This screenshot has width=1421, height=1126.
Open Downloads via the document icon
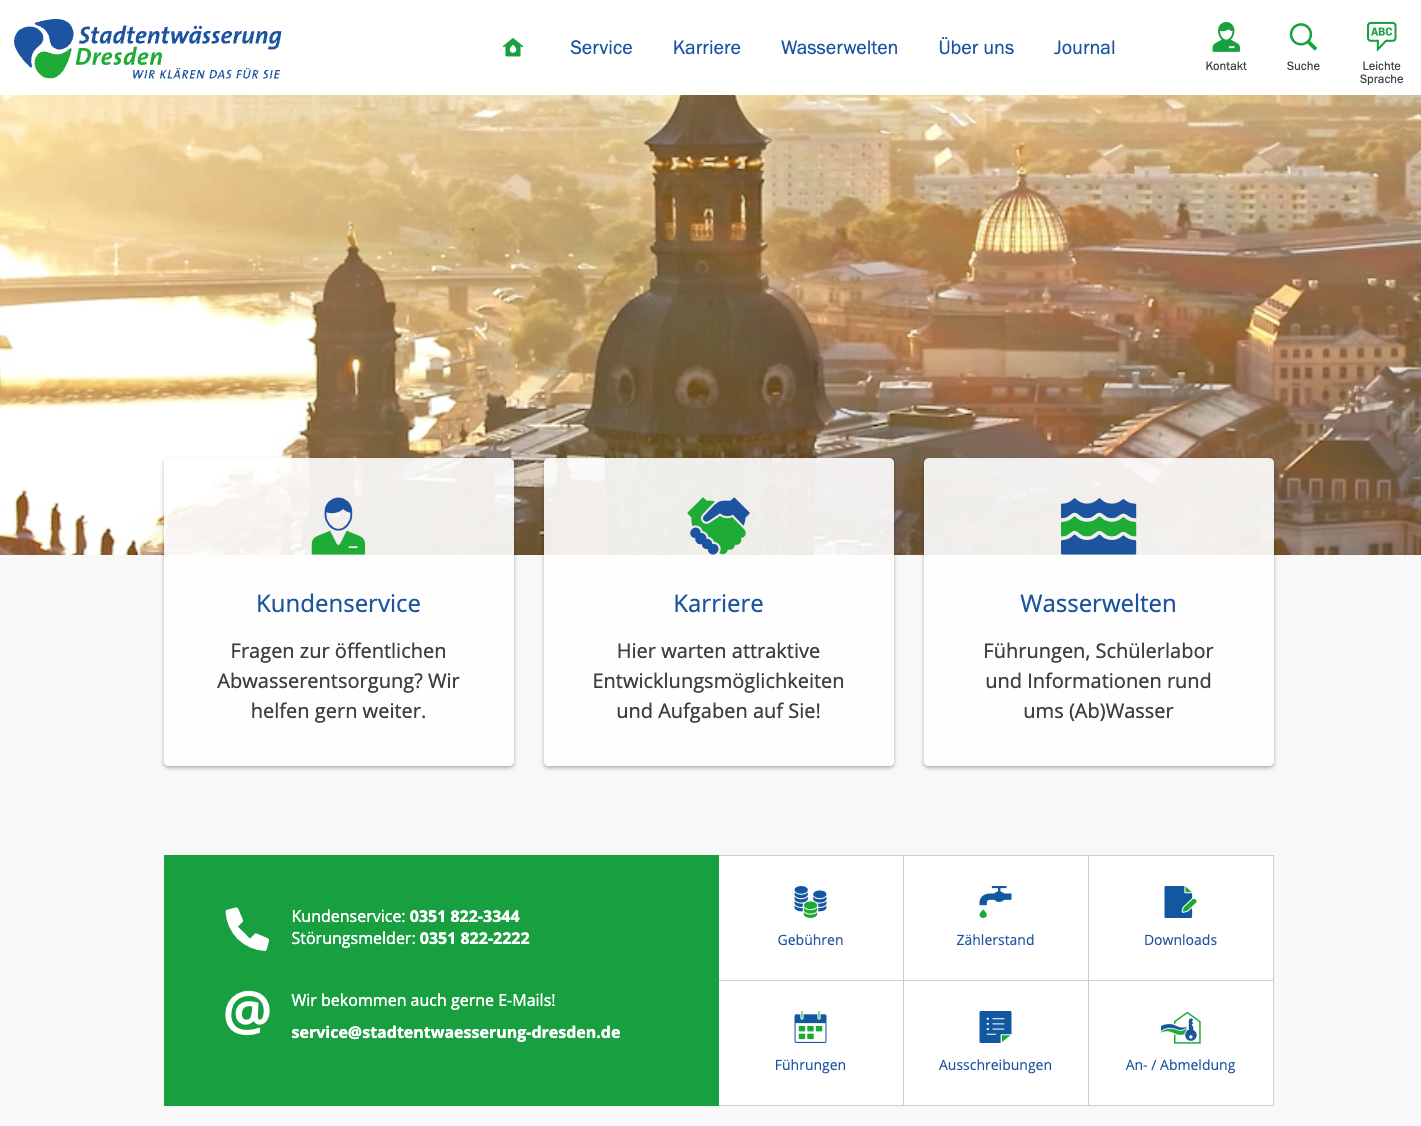[1180, 900]
